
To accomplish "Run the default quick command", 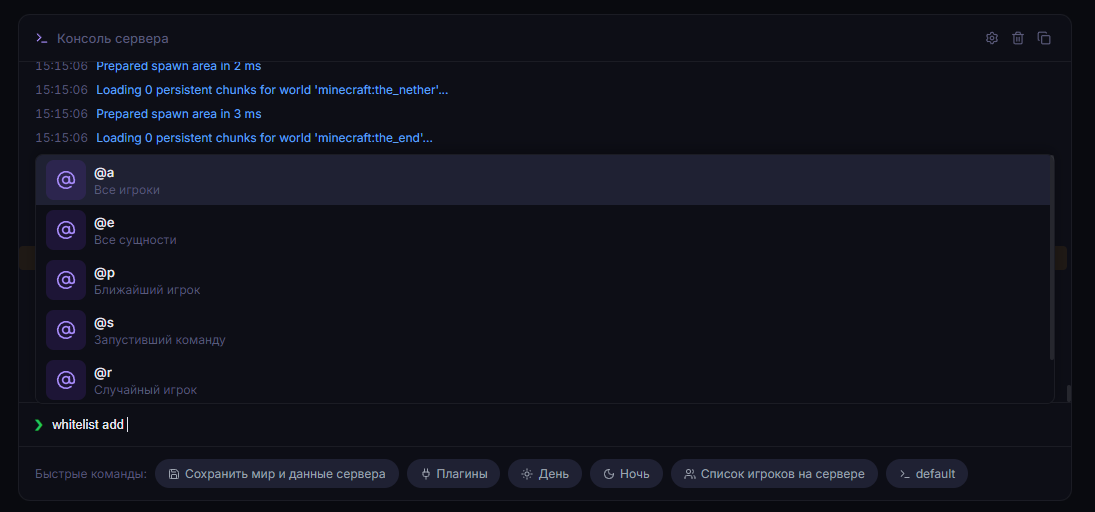I will (927, 474).
